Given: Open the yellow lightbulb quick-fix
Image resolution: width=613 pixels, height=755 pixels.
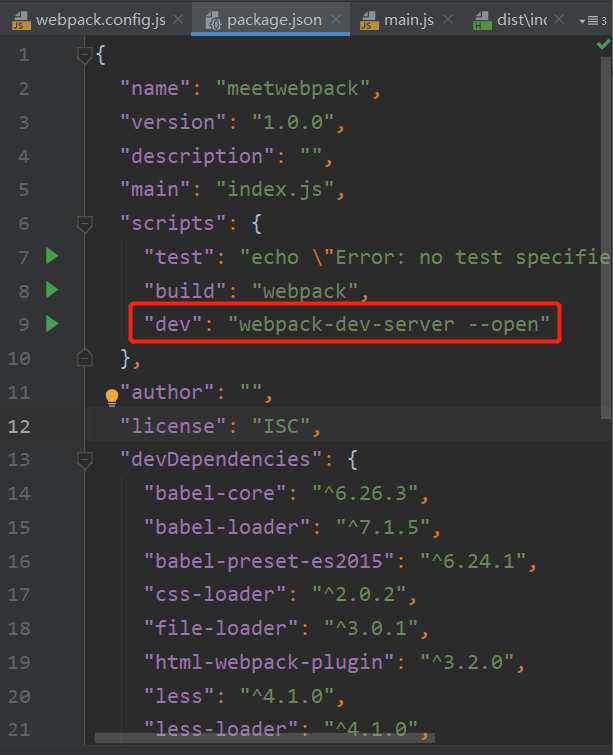Looking at the screenshot, I should (x=112, y=397).
